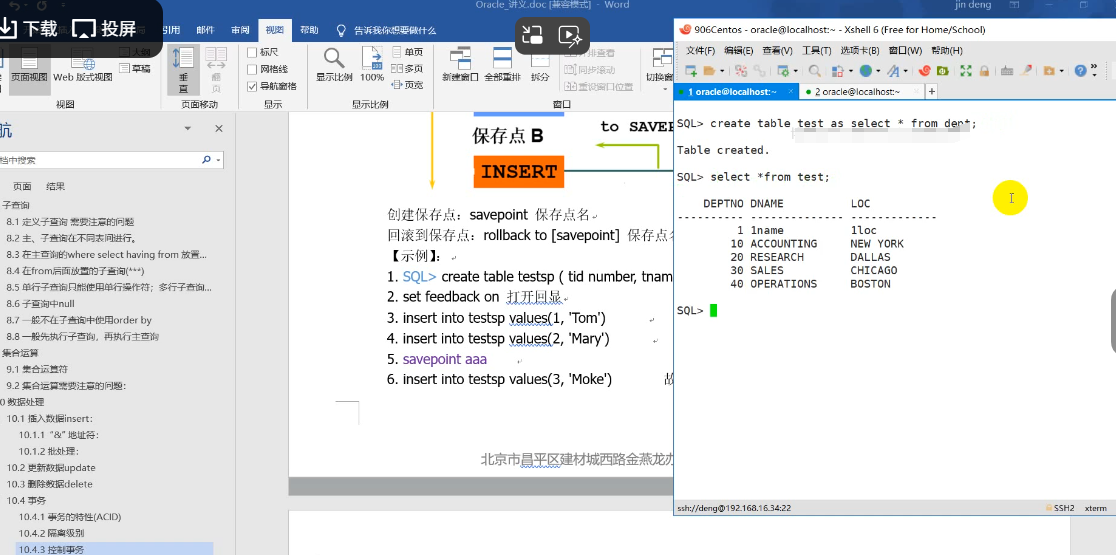Click the magnifier Find icon in Xshell toolbar
The height and width of the screenshot is (555, 1116).
pos(814,71)
